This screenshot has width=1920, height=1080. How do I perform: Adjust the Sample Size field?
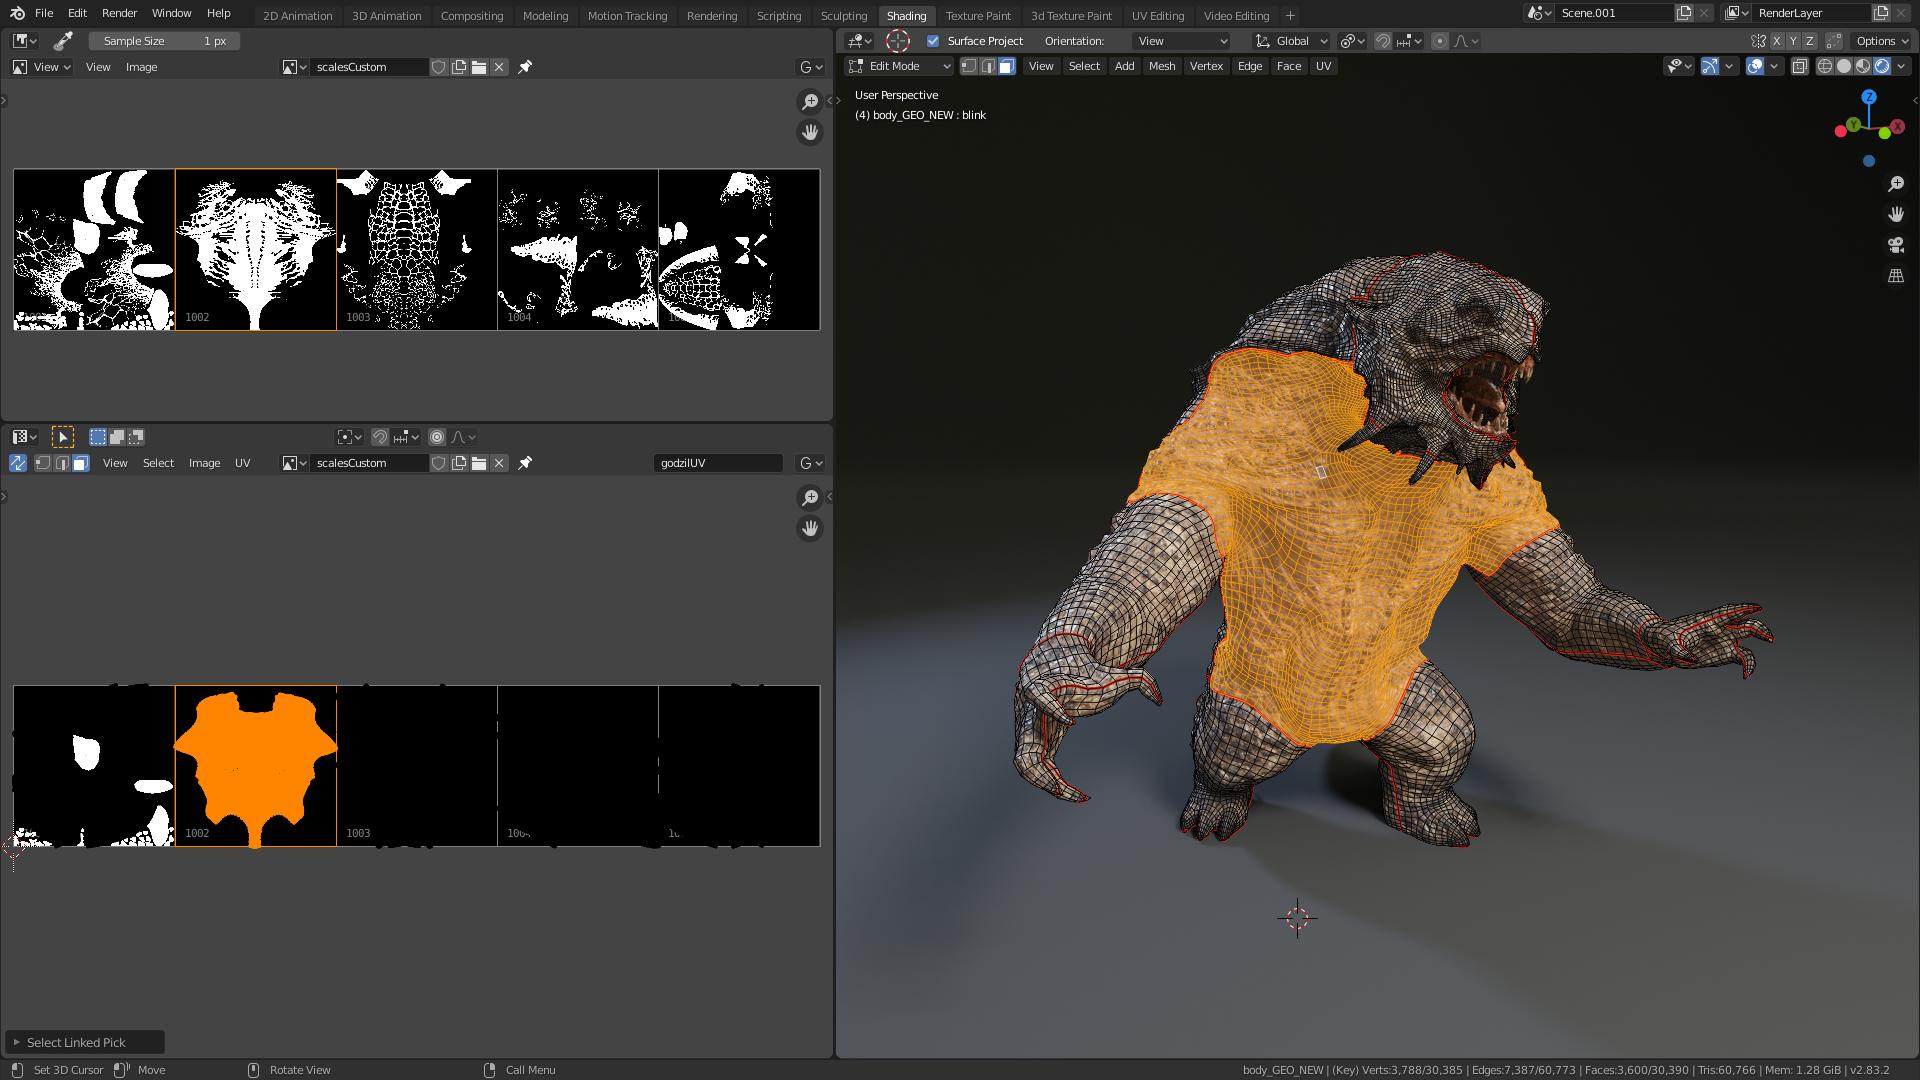click(164, 41)
